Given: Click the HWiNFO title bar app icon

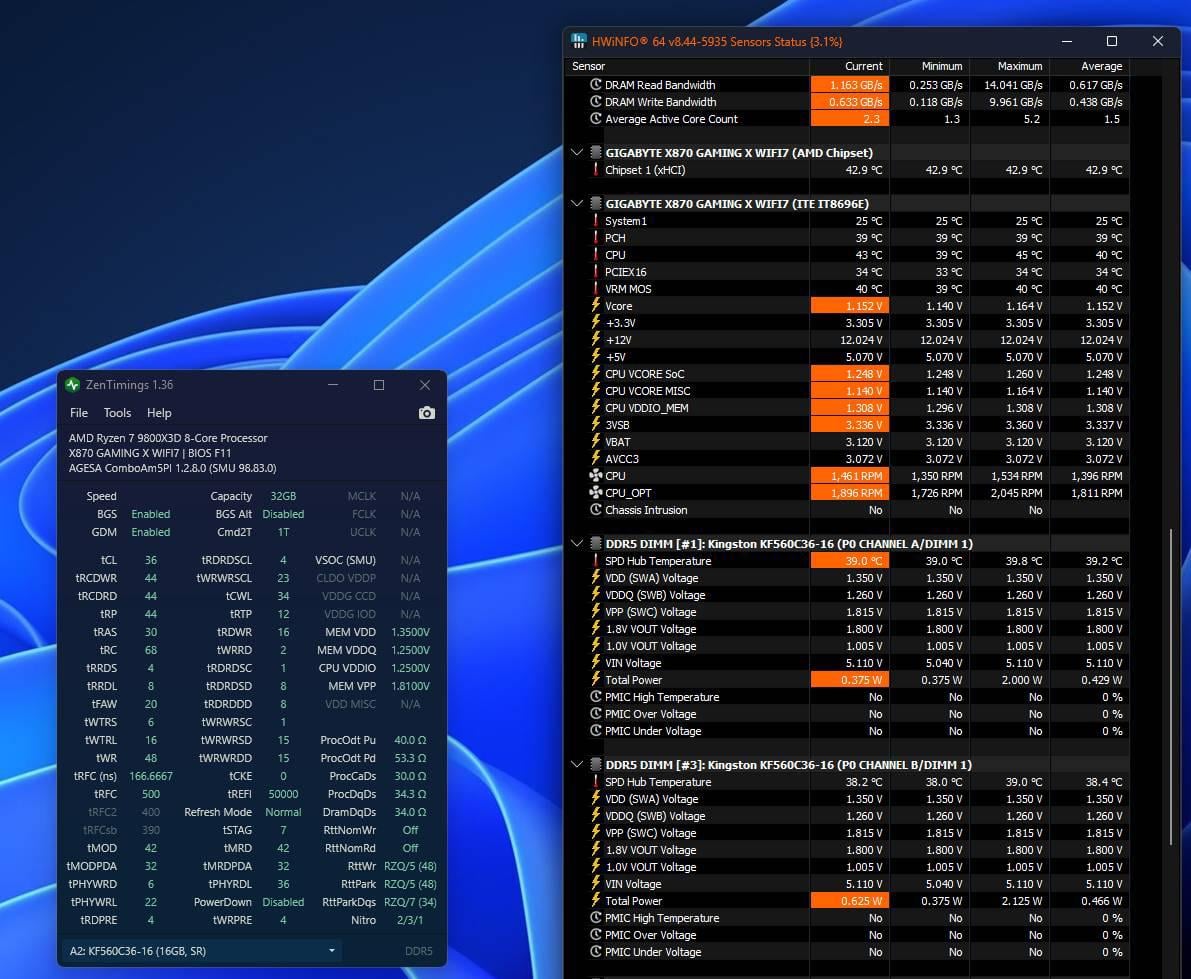Looking at the screenshot, I should [x=579, y=42].
